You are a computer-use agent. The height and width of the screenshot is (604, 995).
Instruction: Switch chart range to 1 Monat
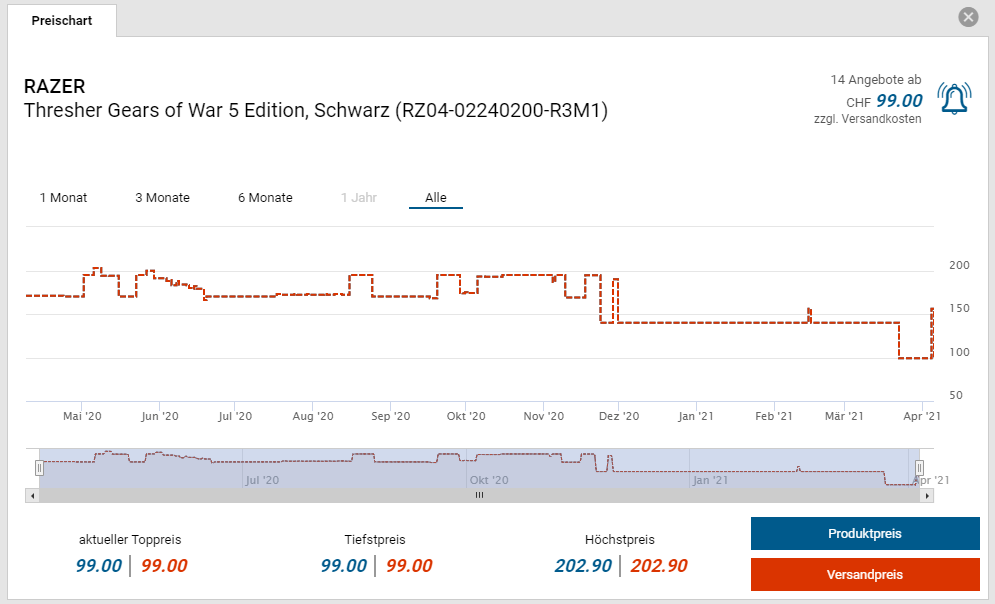63,198
